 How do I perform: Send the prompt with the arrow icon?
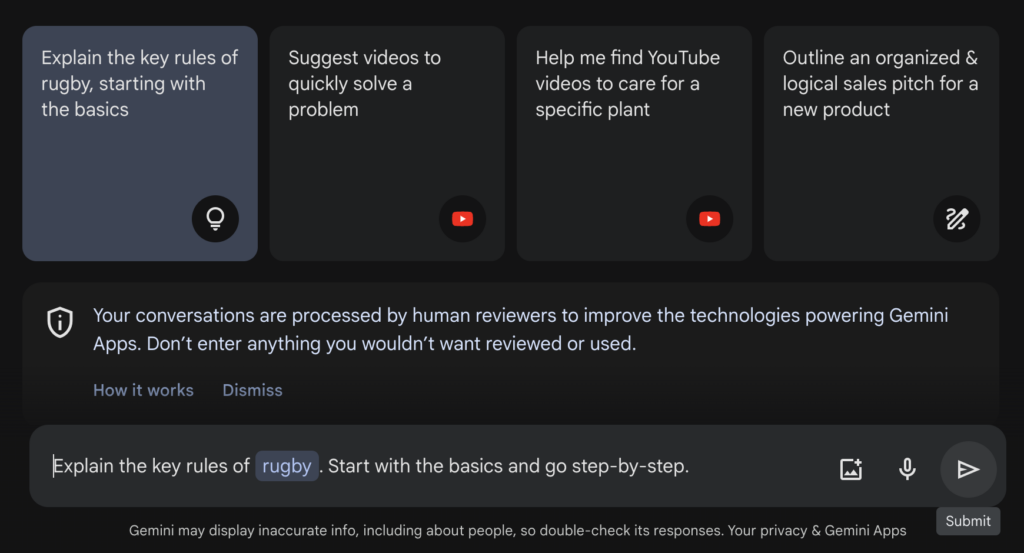[x=968, y=469]
